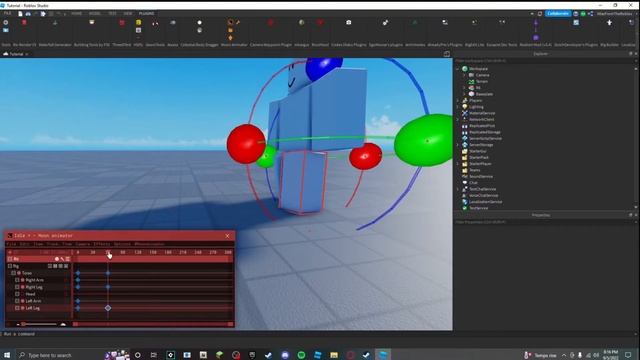Switch to the PLUGINS ribbon tab
The height and width of the screenshot is (360, 640).
[x=147, y=13]
